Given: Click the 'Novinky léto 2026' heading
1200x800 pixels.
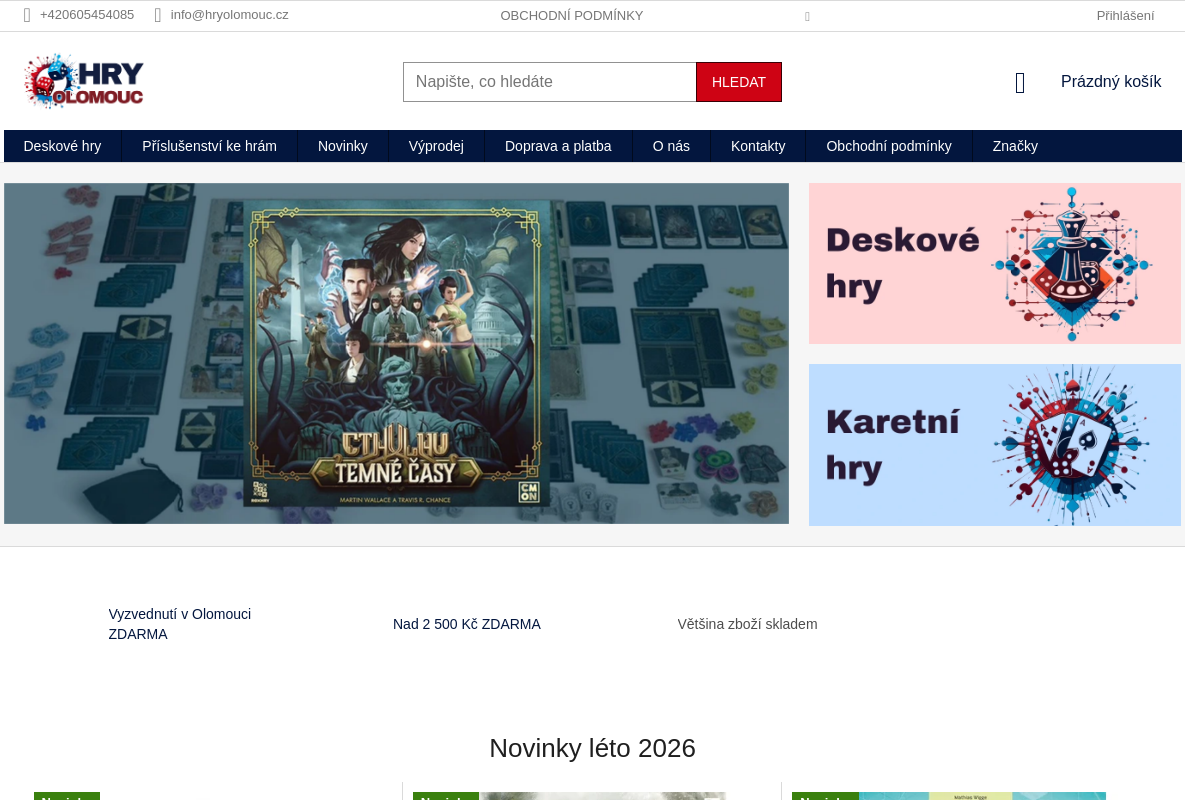Looking at the screenshot, I should (592, 748).
